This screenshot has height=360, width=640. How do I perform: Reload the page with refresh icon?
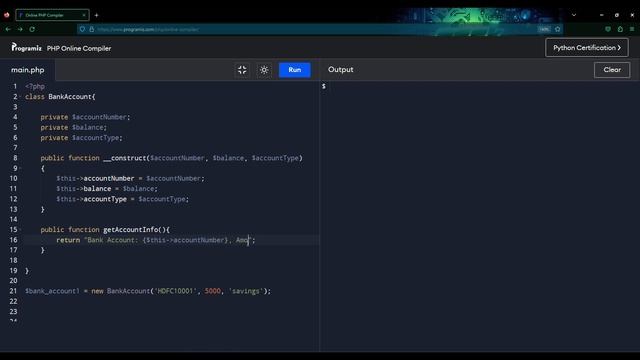pos(32,29)
